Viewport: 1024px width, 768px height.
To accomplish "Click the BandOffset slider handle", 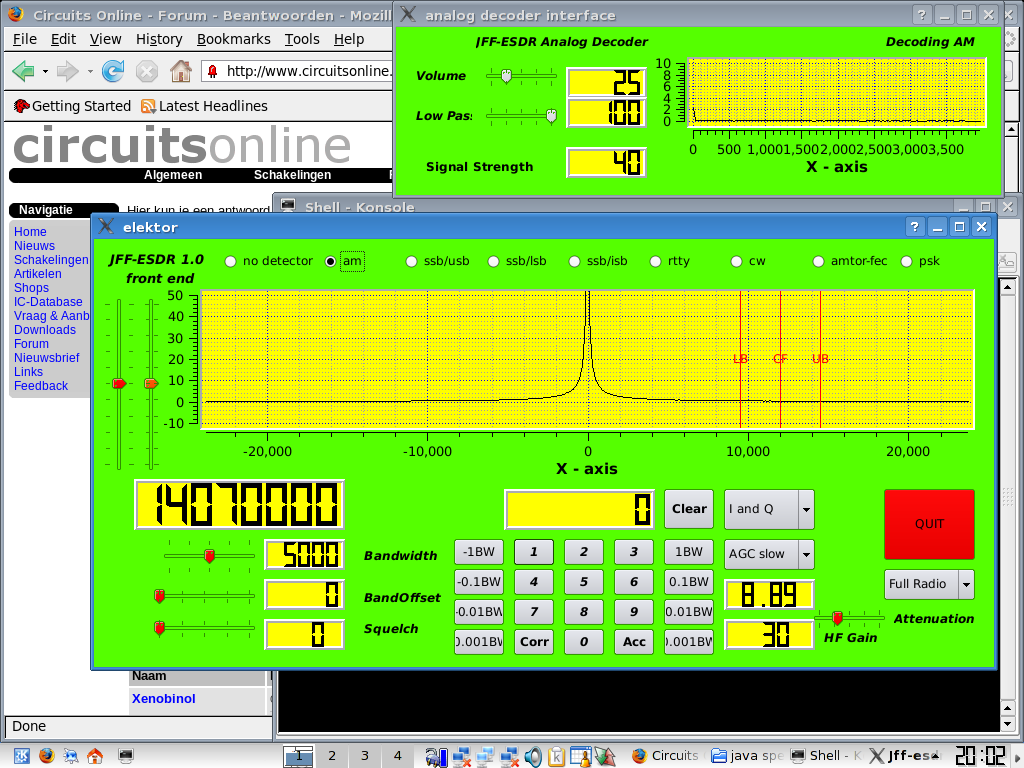I will pyautogui.click(x=159, y=596).
